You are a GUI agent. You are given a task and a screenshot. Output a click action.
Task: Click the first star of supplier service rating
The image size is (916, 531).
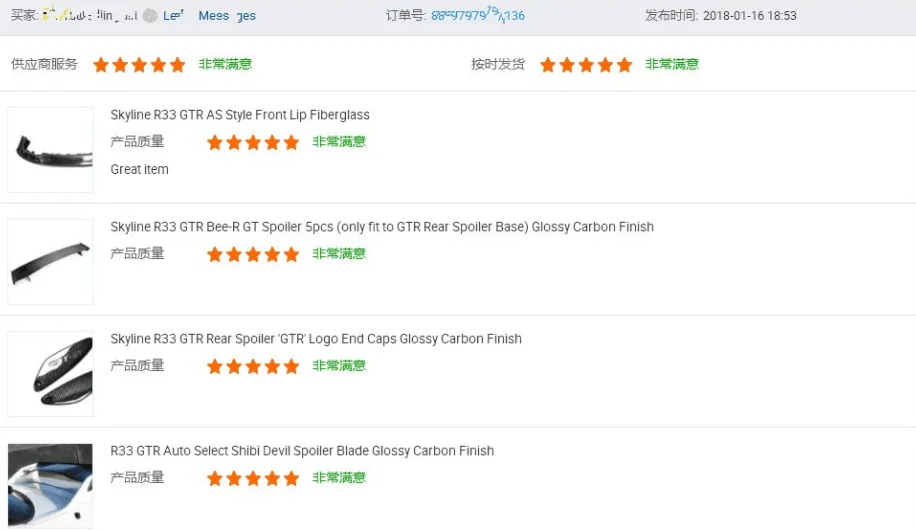coord(101,65)
